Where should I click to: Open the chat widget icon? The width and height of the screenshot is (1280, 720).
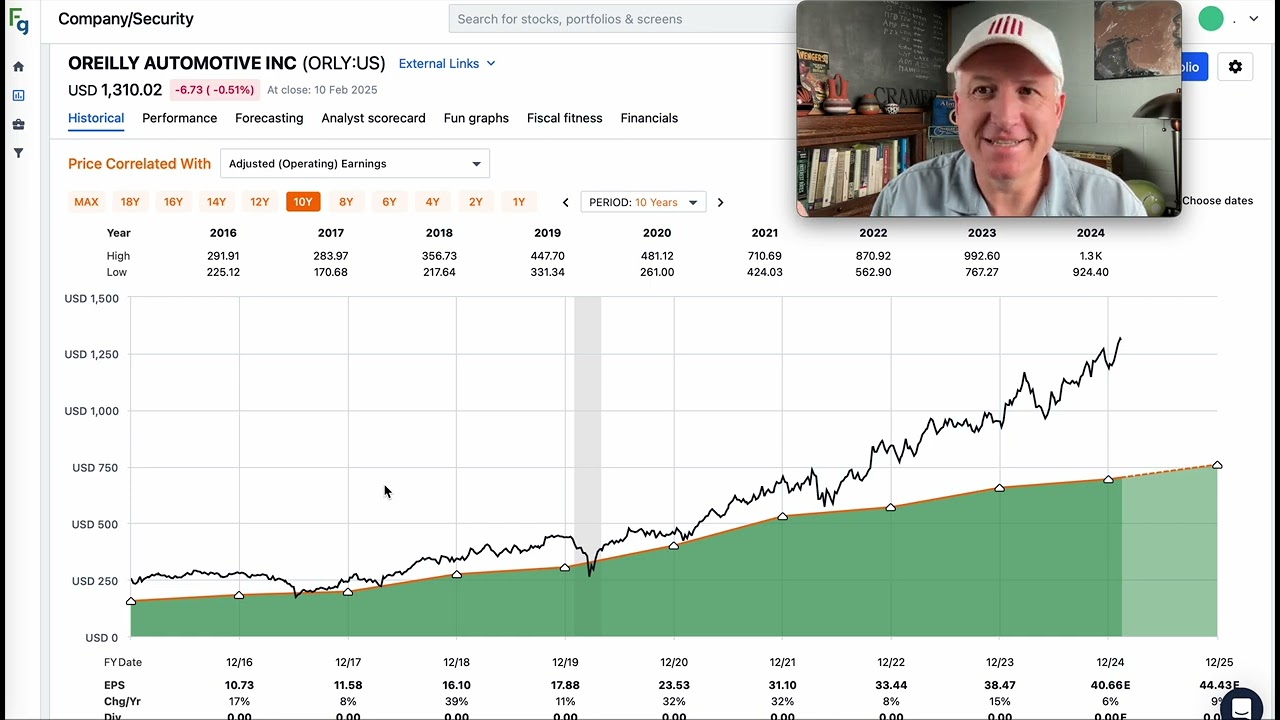click(1241, 706)
